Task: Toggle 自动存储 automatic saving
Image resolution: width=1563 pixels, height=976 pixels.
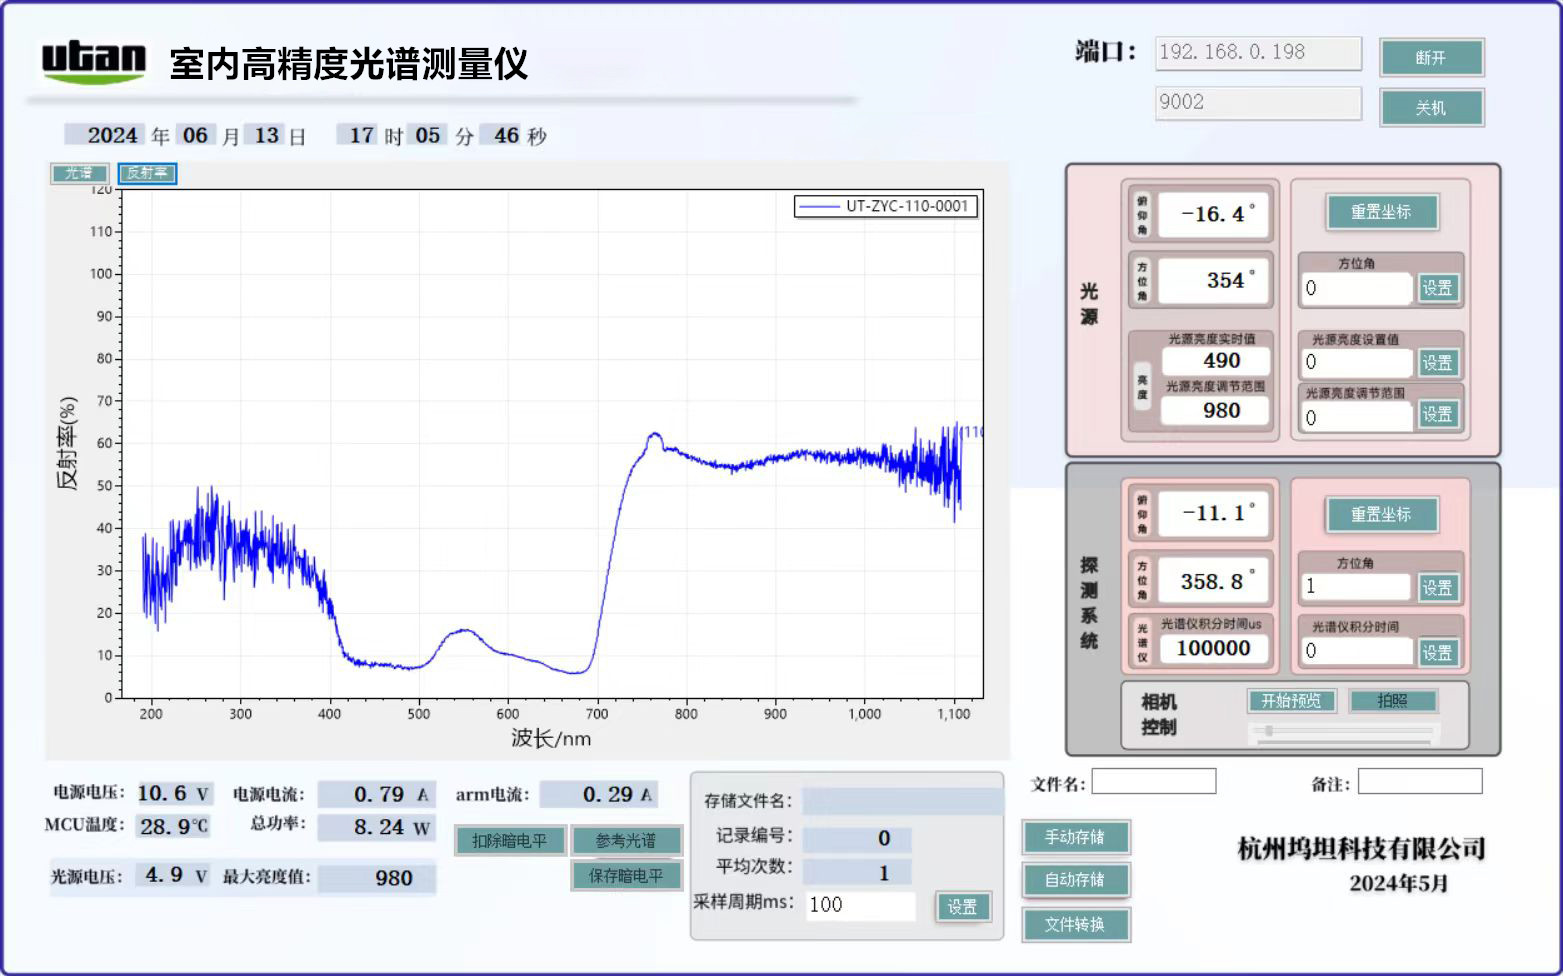Action: click(1075, 880)
